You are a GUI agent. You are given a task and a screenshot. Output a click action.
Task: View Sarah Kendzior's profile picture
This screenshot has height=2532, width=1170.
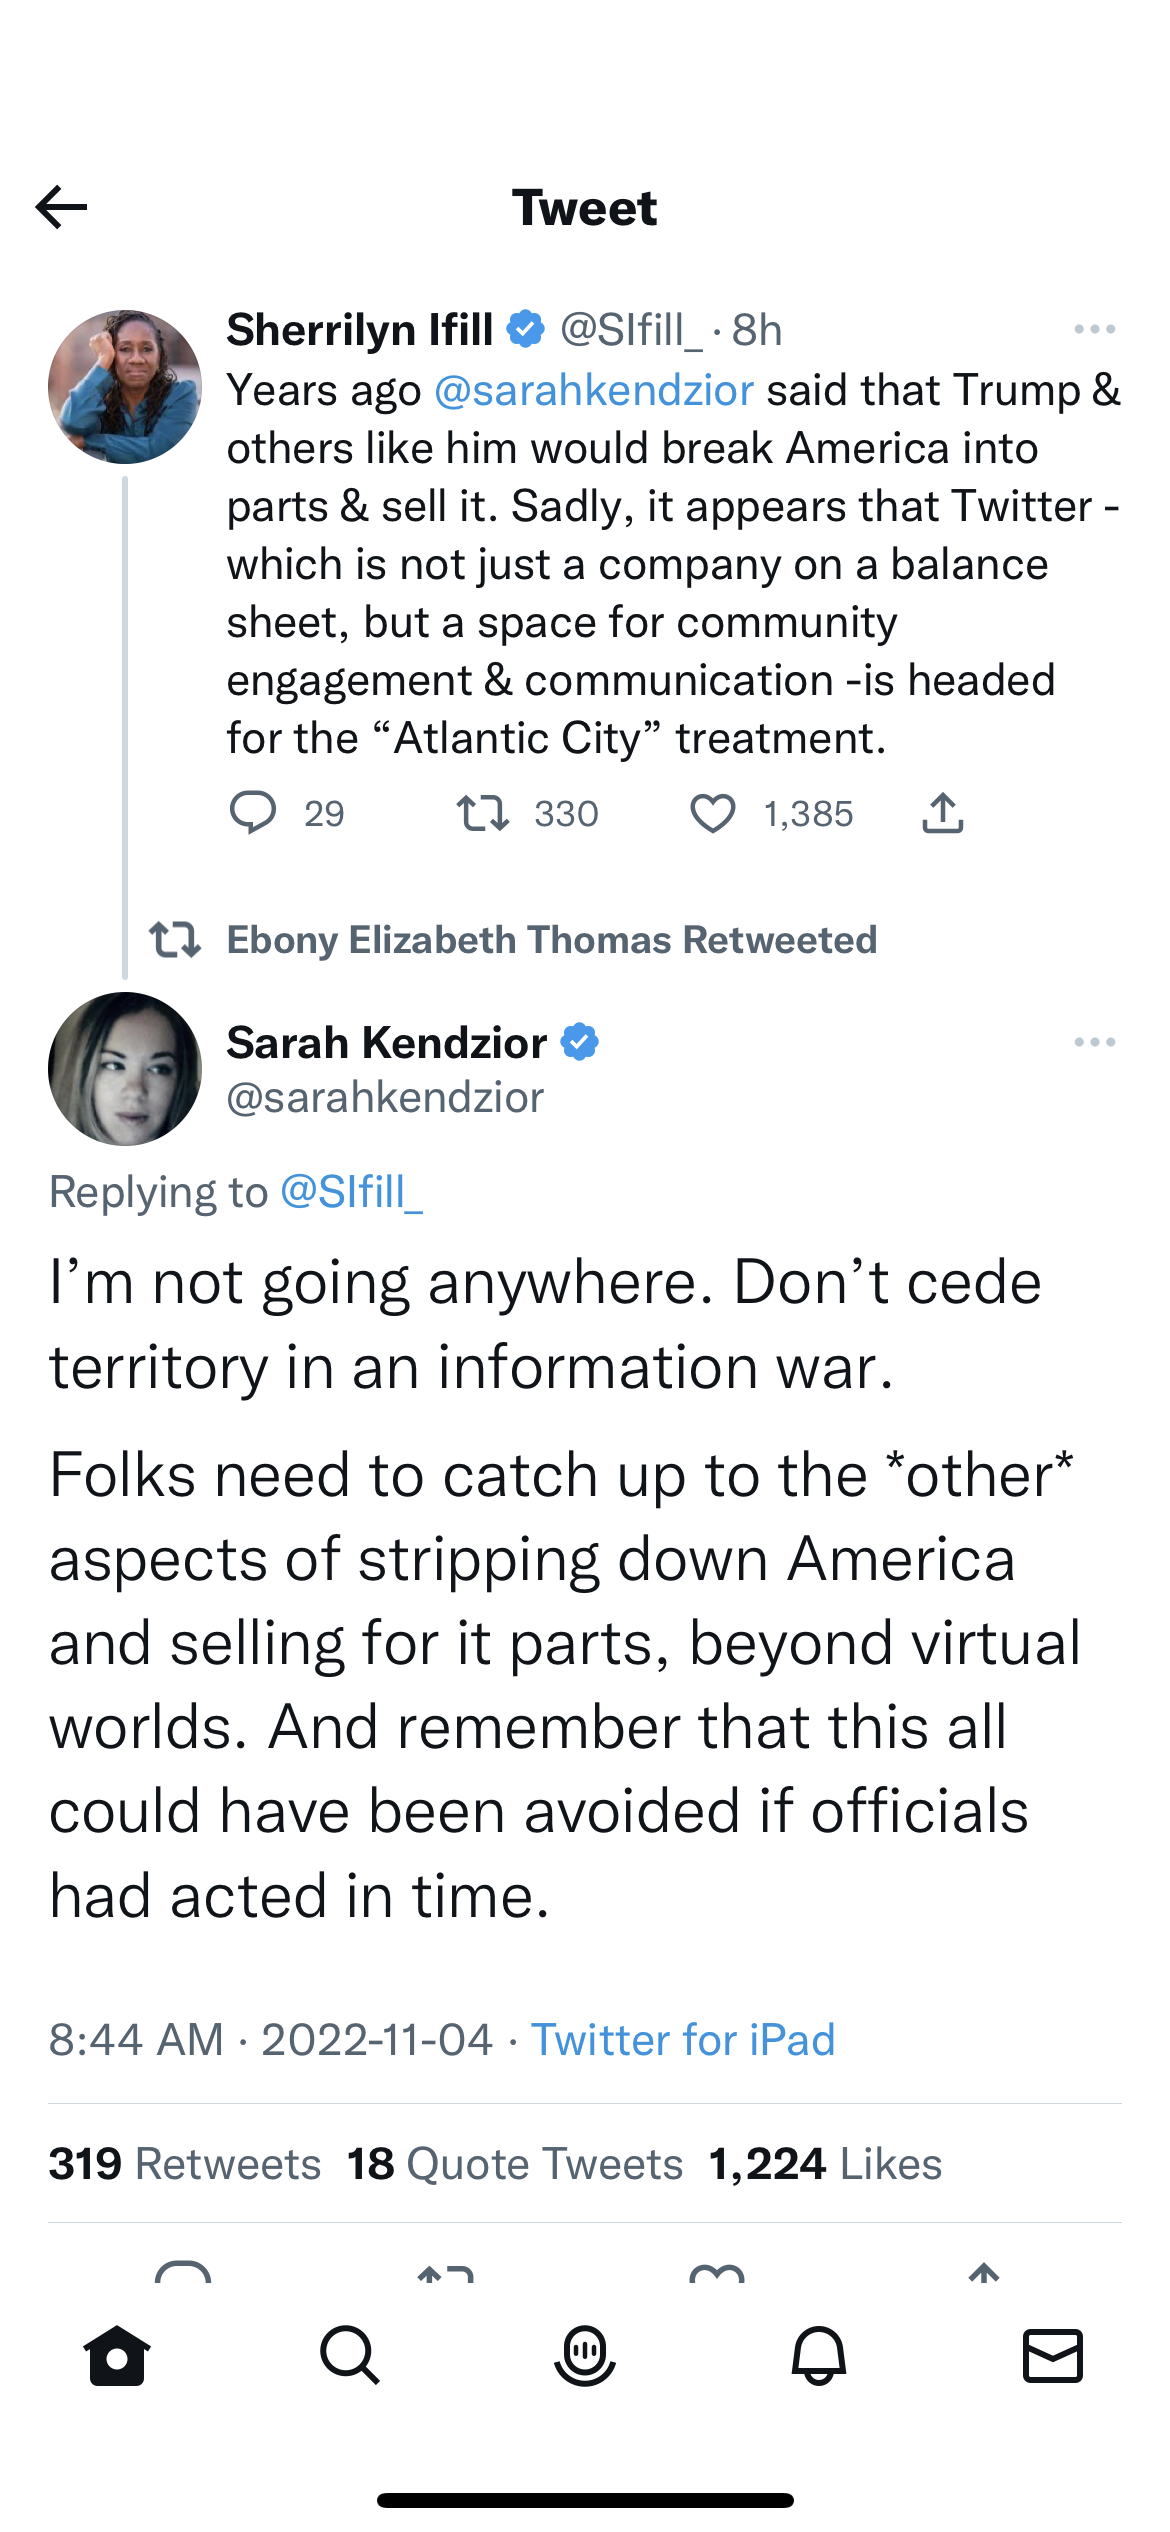tap(125, 1069)
